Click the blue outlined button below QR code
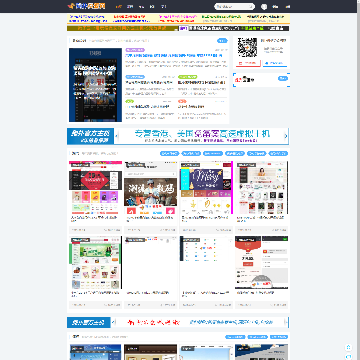This screenshot has width=360, height=360. click(275, 63)
